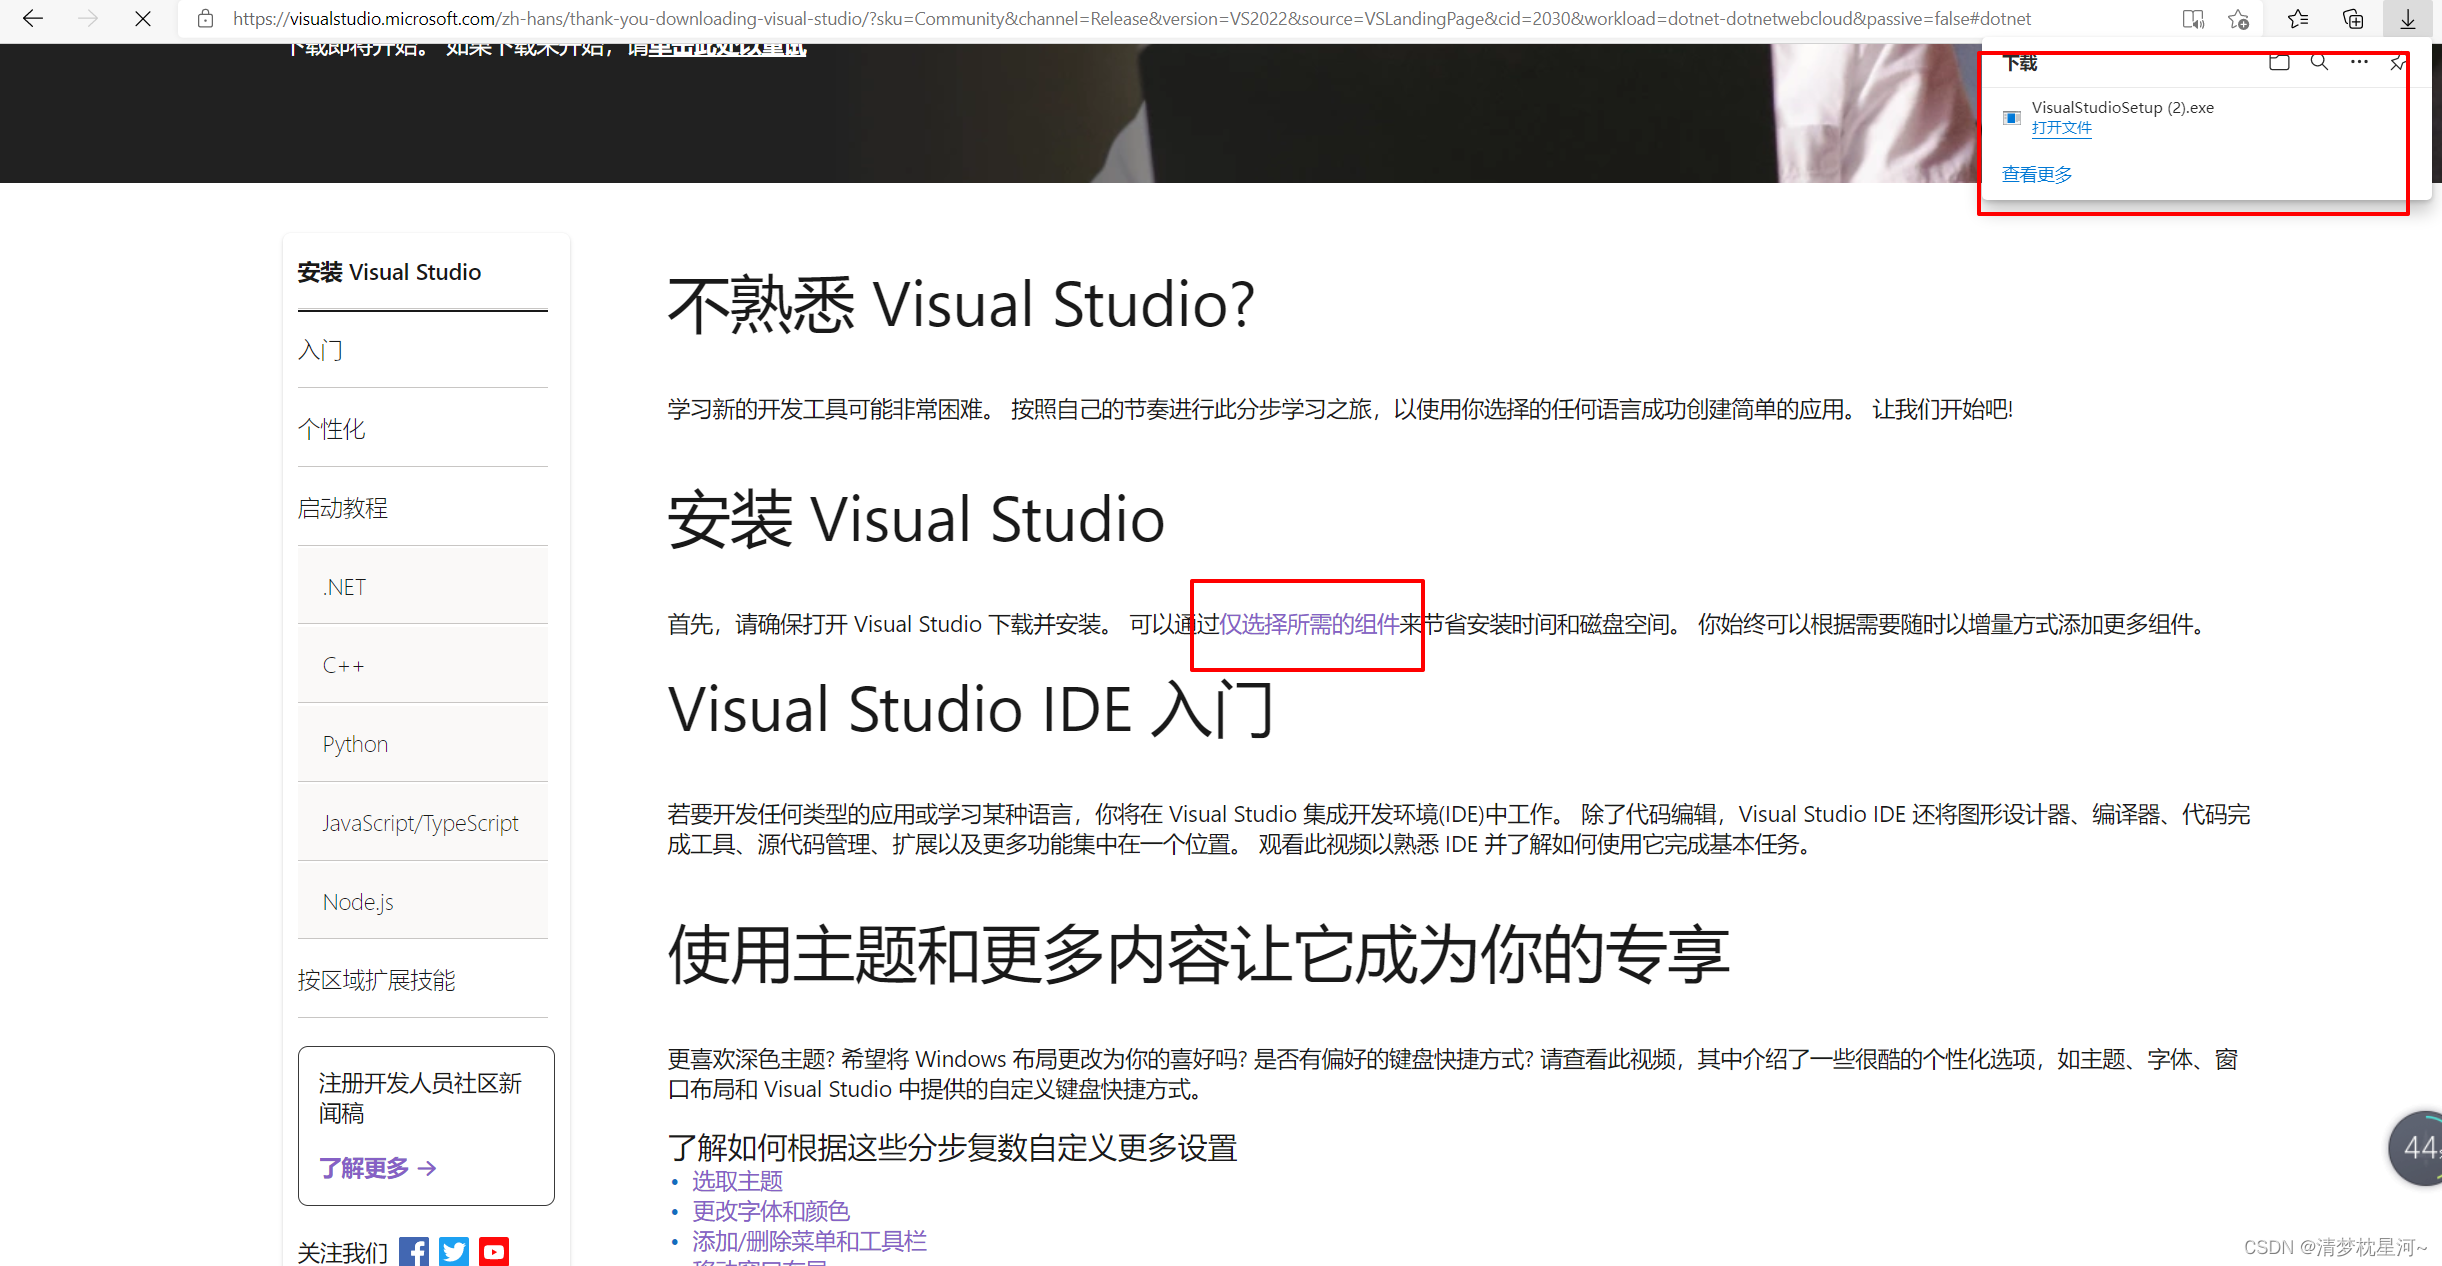Open the 添加/删除菜单和工具栏 link
The height and width of the screenshot is (1266, 2442).
point(809,1241)
